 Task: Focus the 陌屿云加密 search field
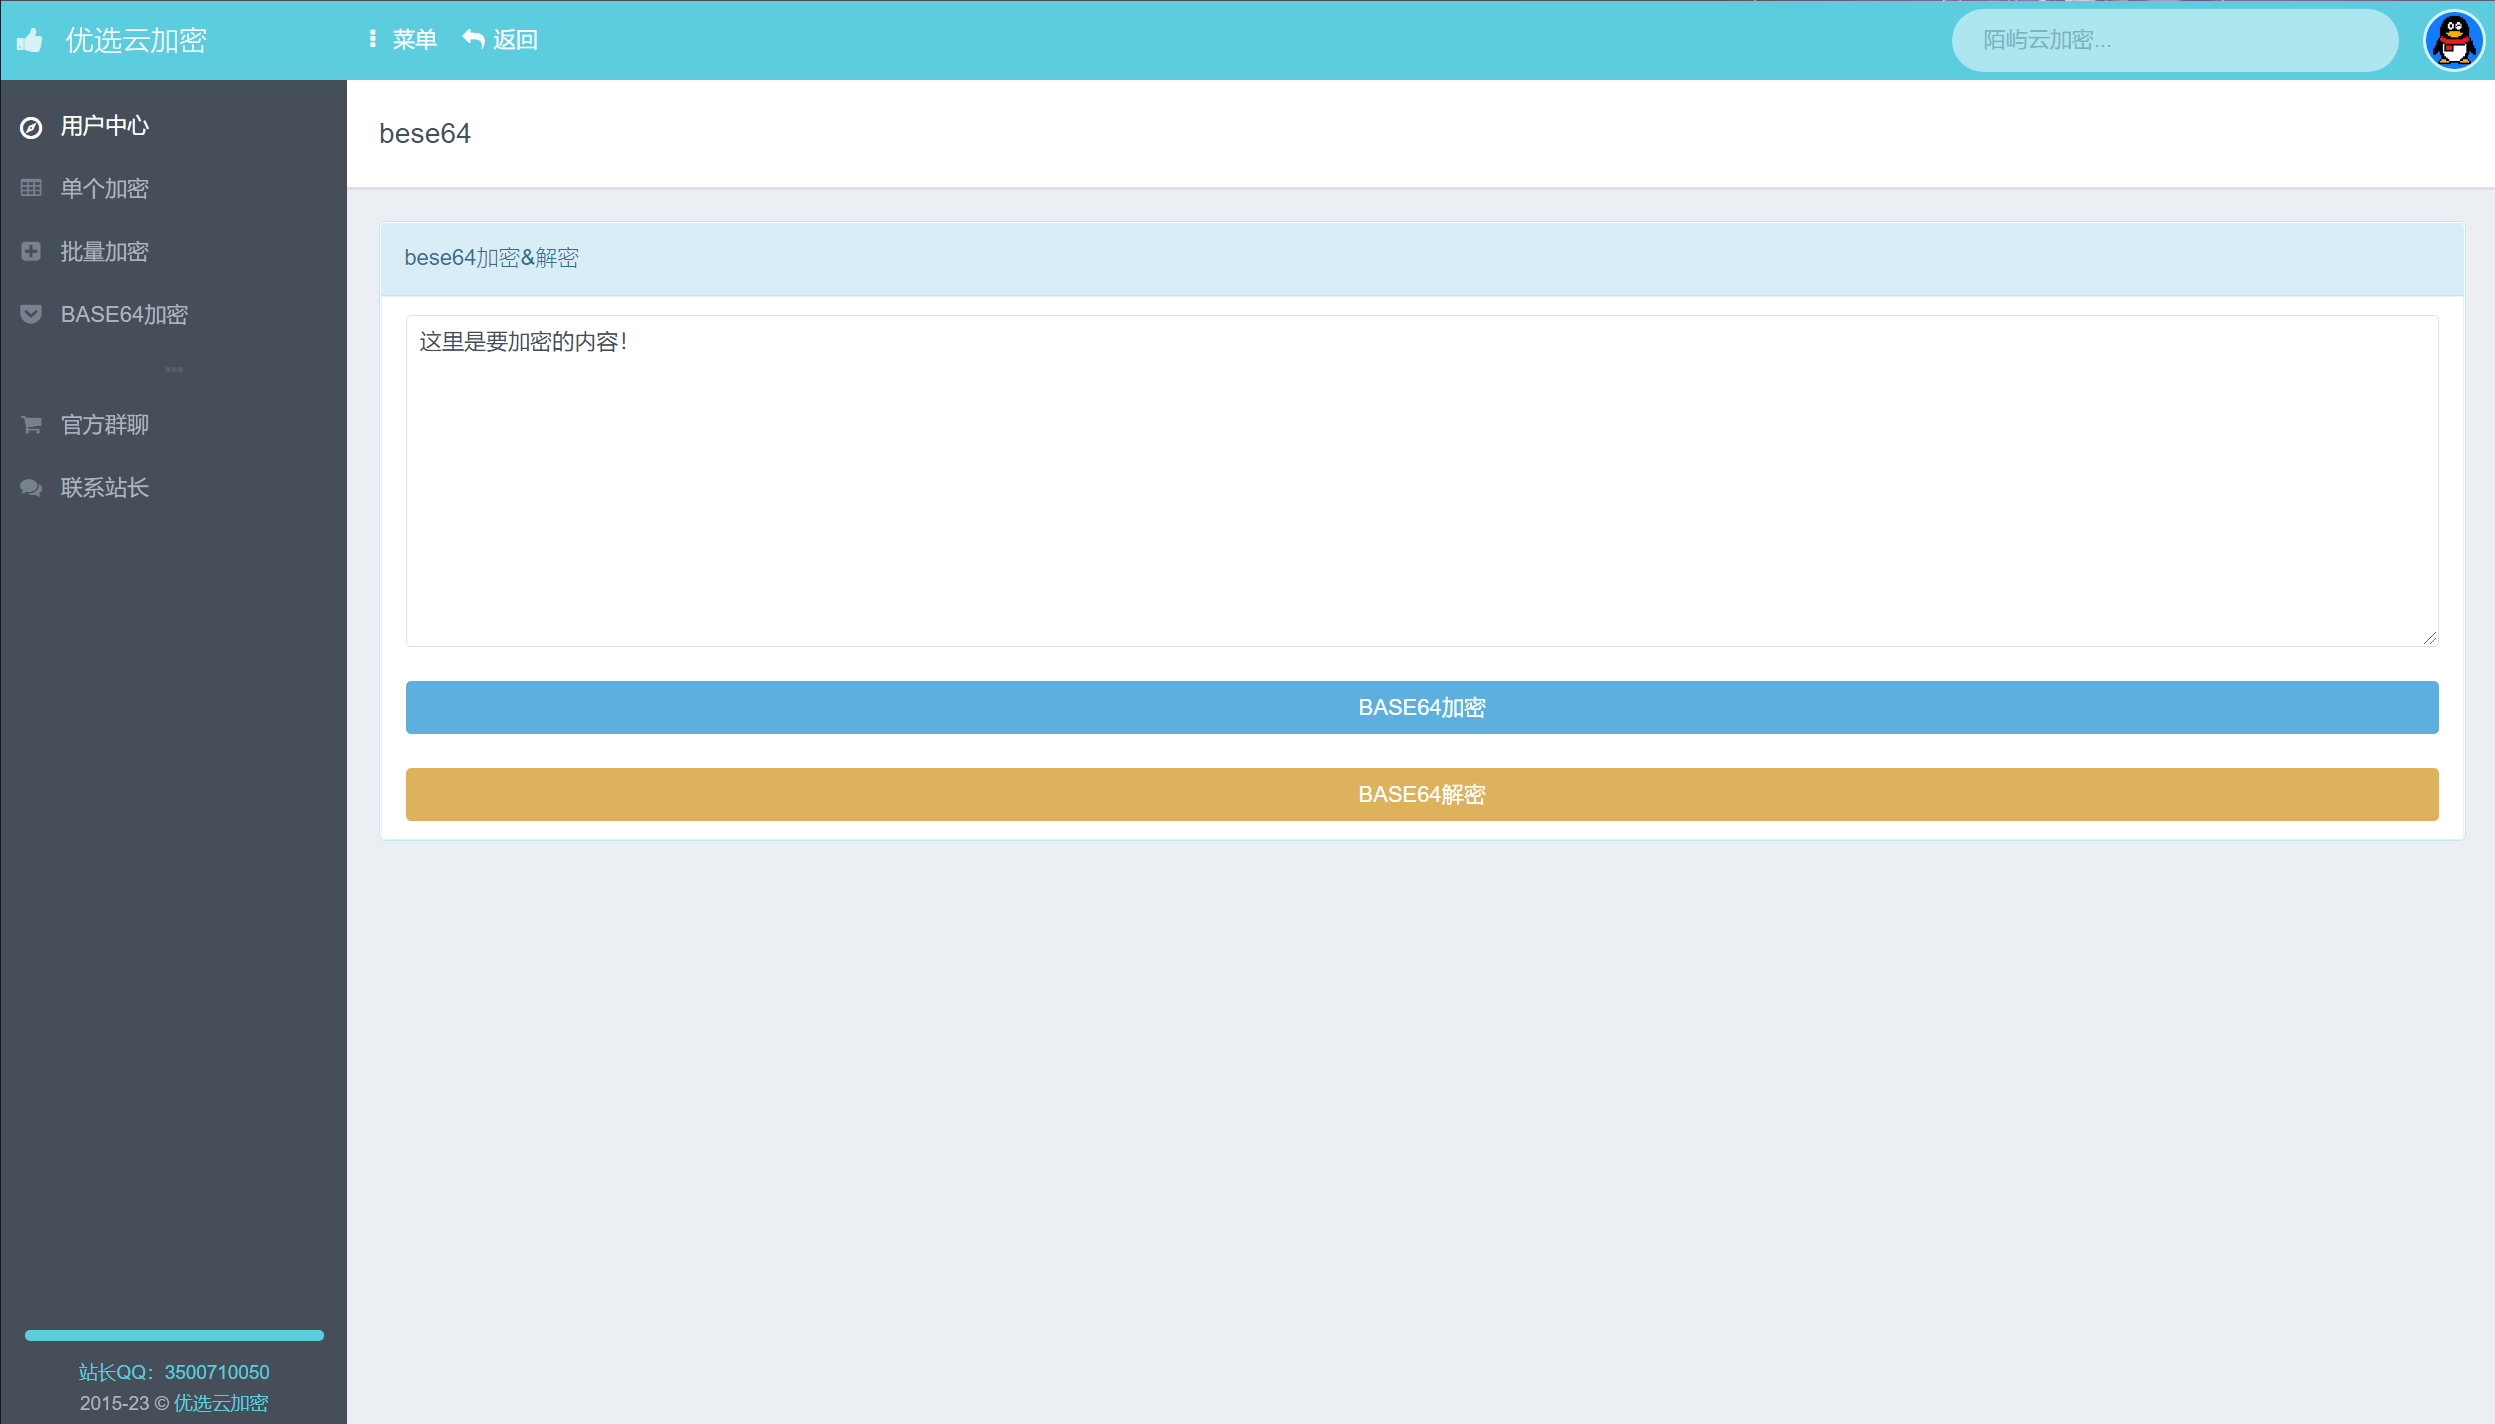click(2174, 40)
